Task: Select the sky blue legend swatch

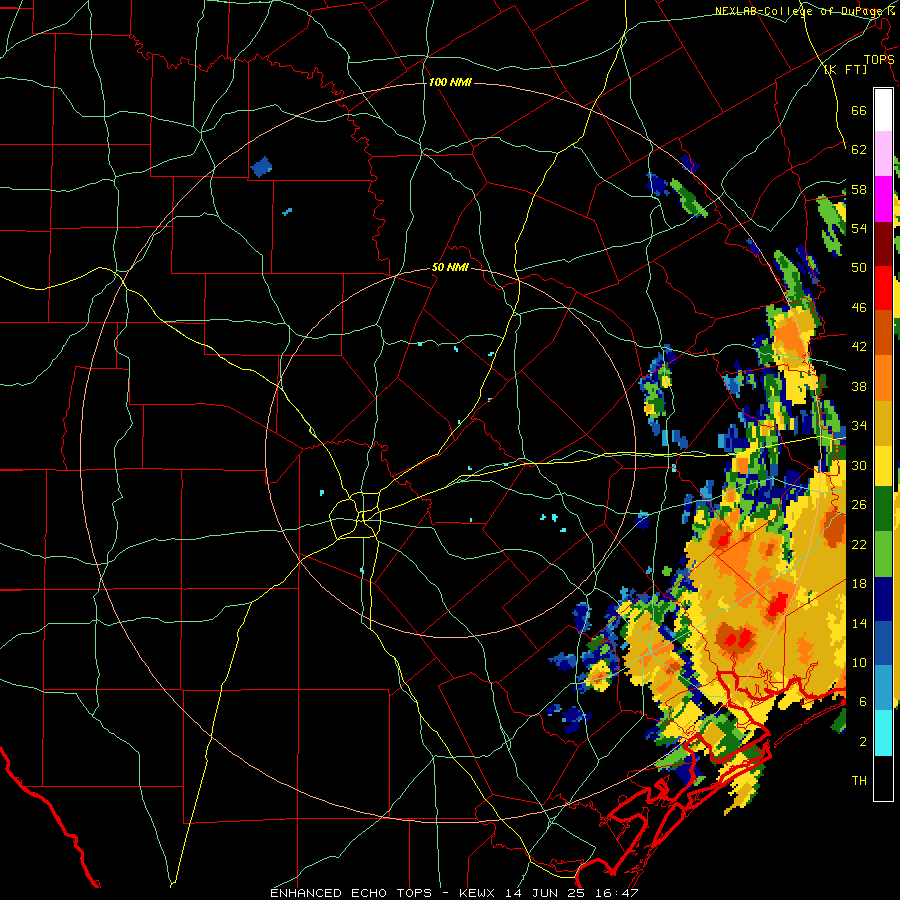Action: (883, 688)
